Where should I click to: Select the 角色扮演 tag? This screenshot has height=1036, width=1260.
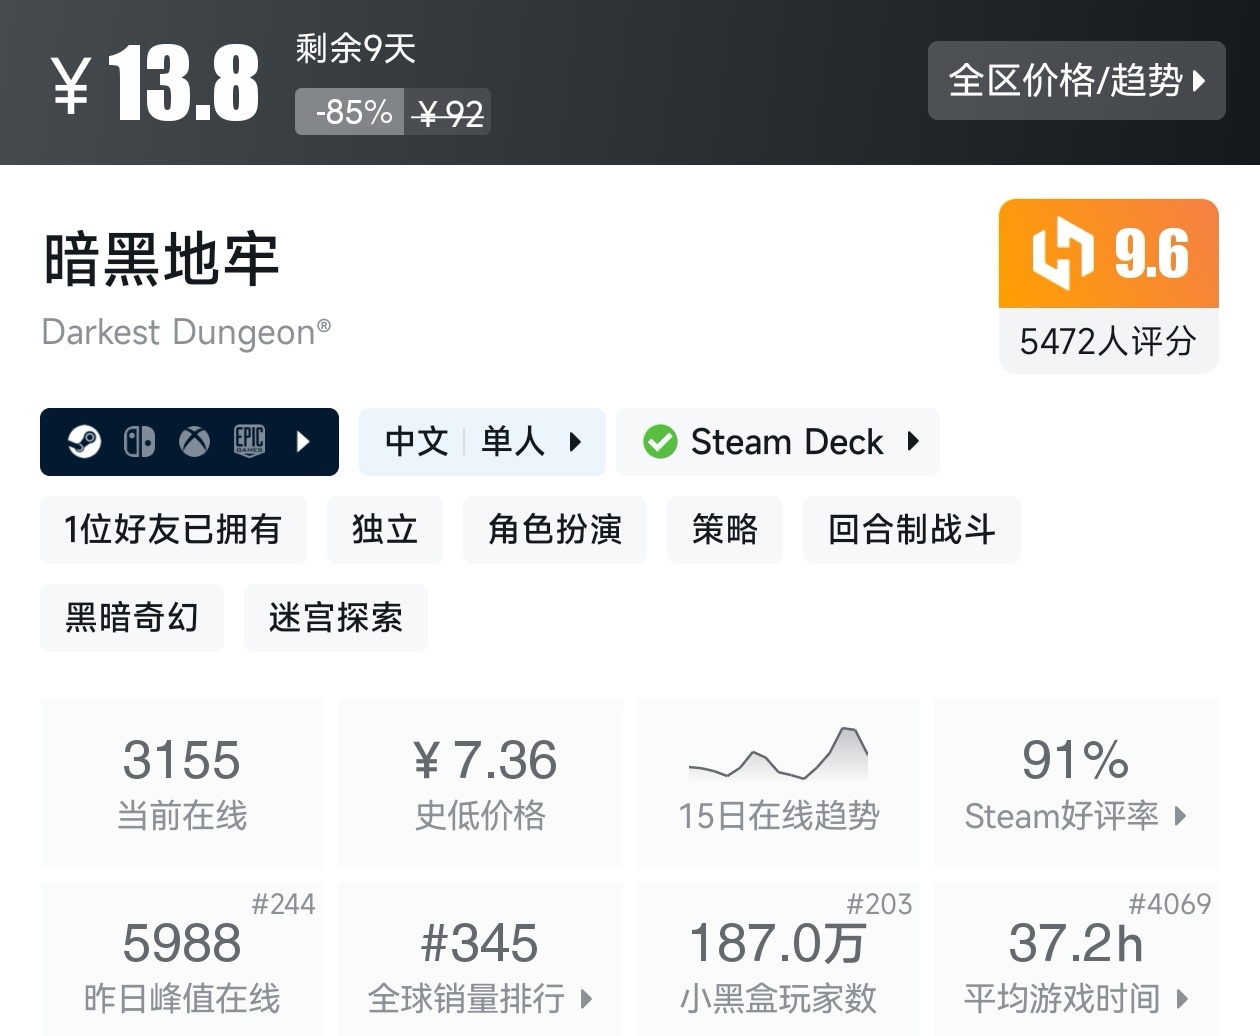pyautogui.click(x=555, y=529)
